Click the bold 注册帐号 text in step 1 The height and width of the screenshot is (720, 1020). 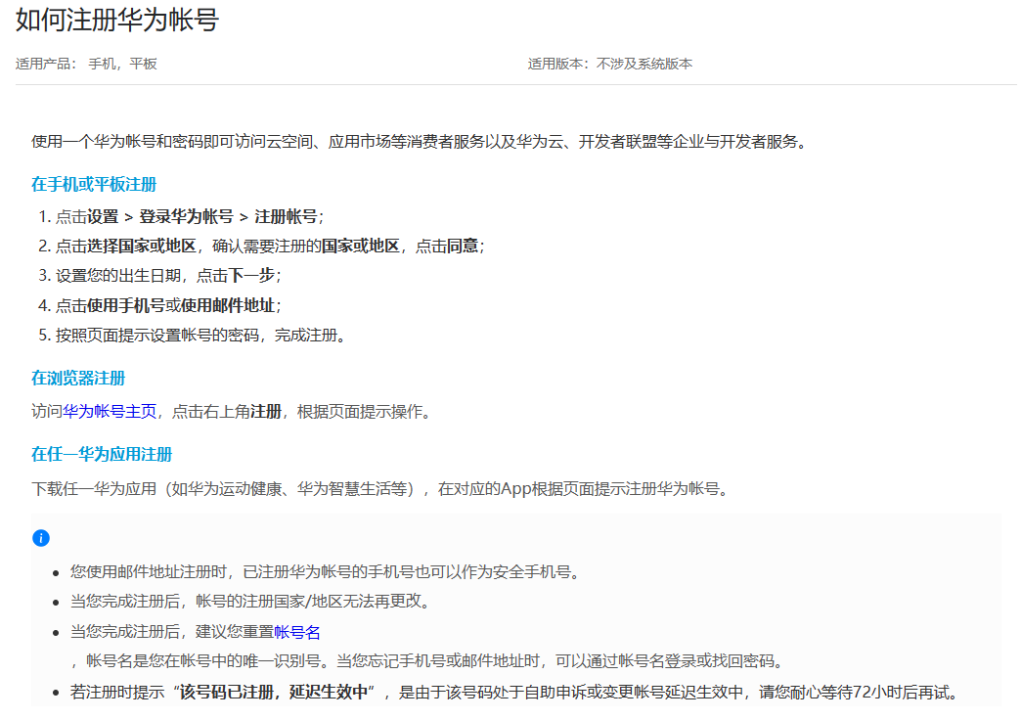coord(286,217)
